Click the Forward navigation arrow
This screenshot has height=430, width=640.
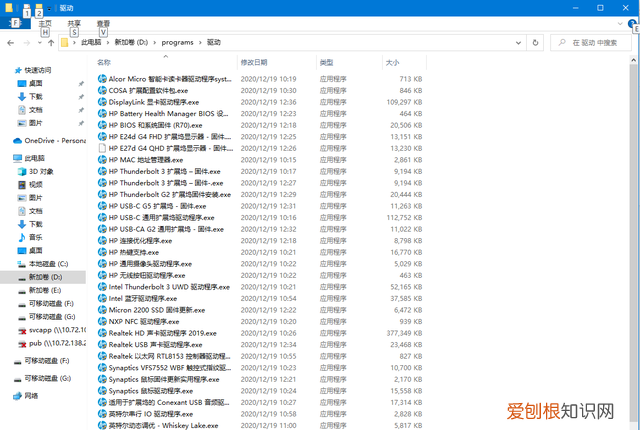(27, 42)
